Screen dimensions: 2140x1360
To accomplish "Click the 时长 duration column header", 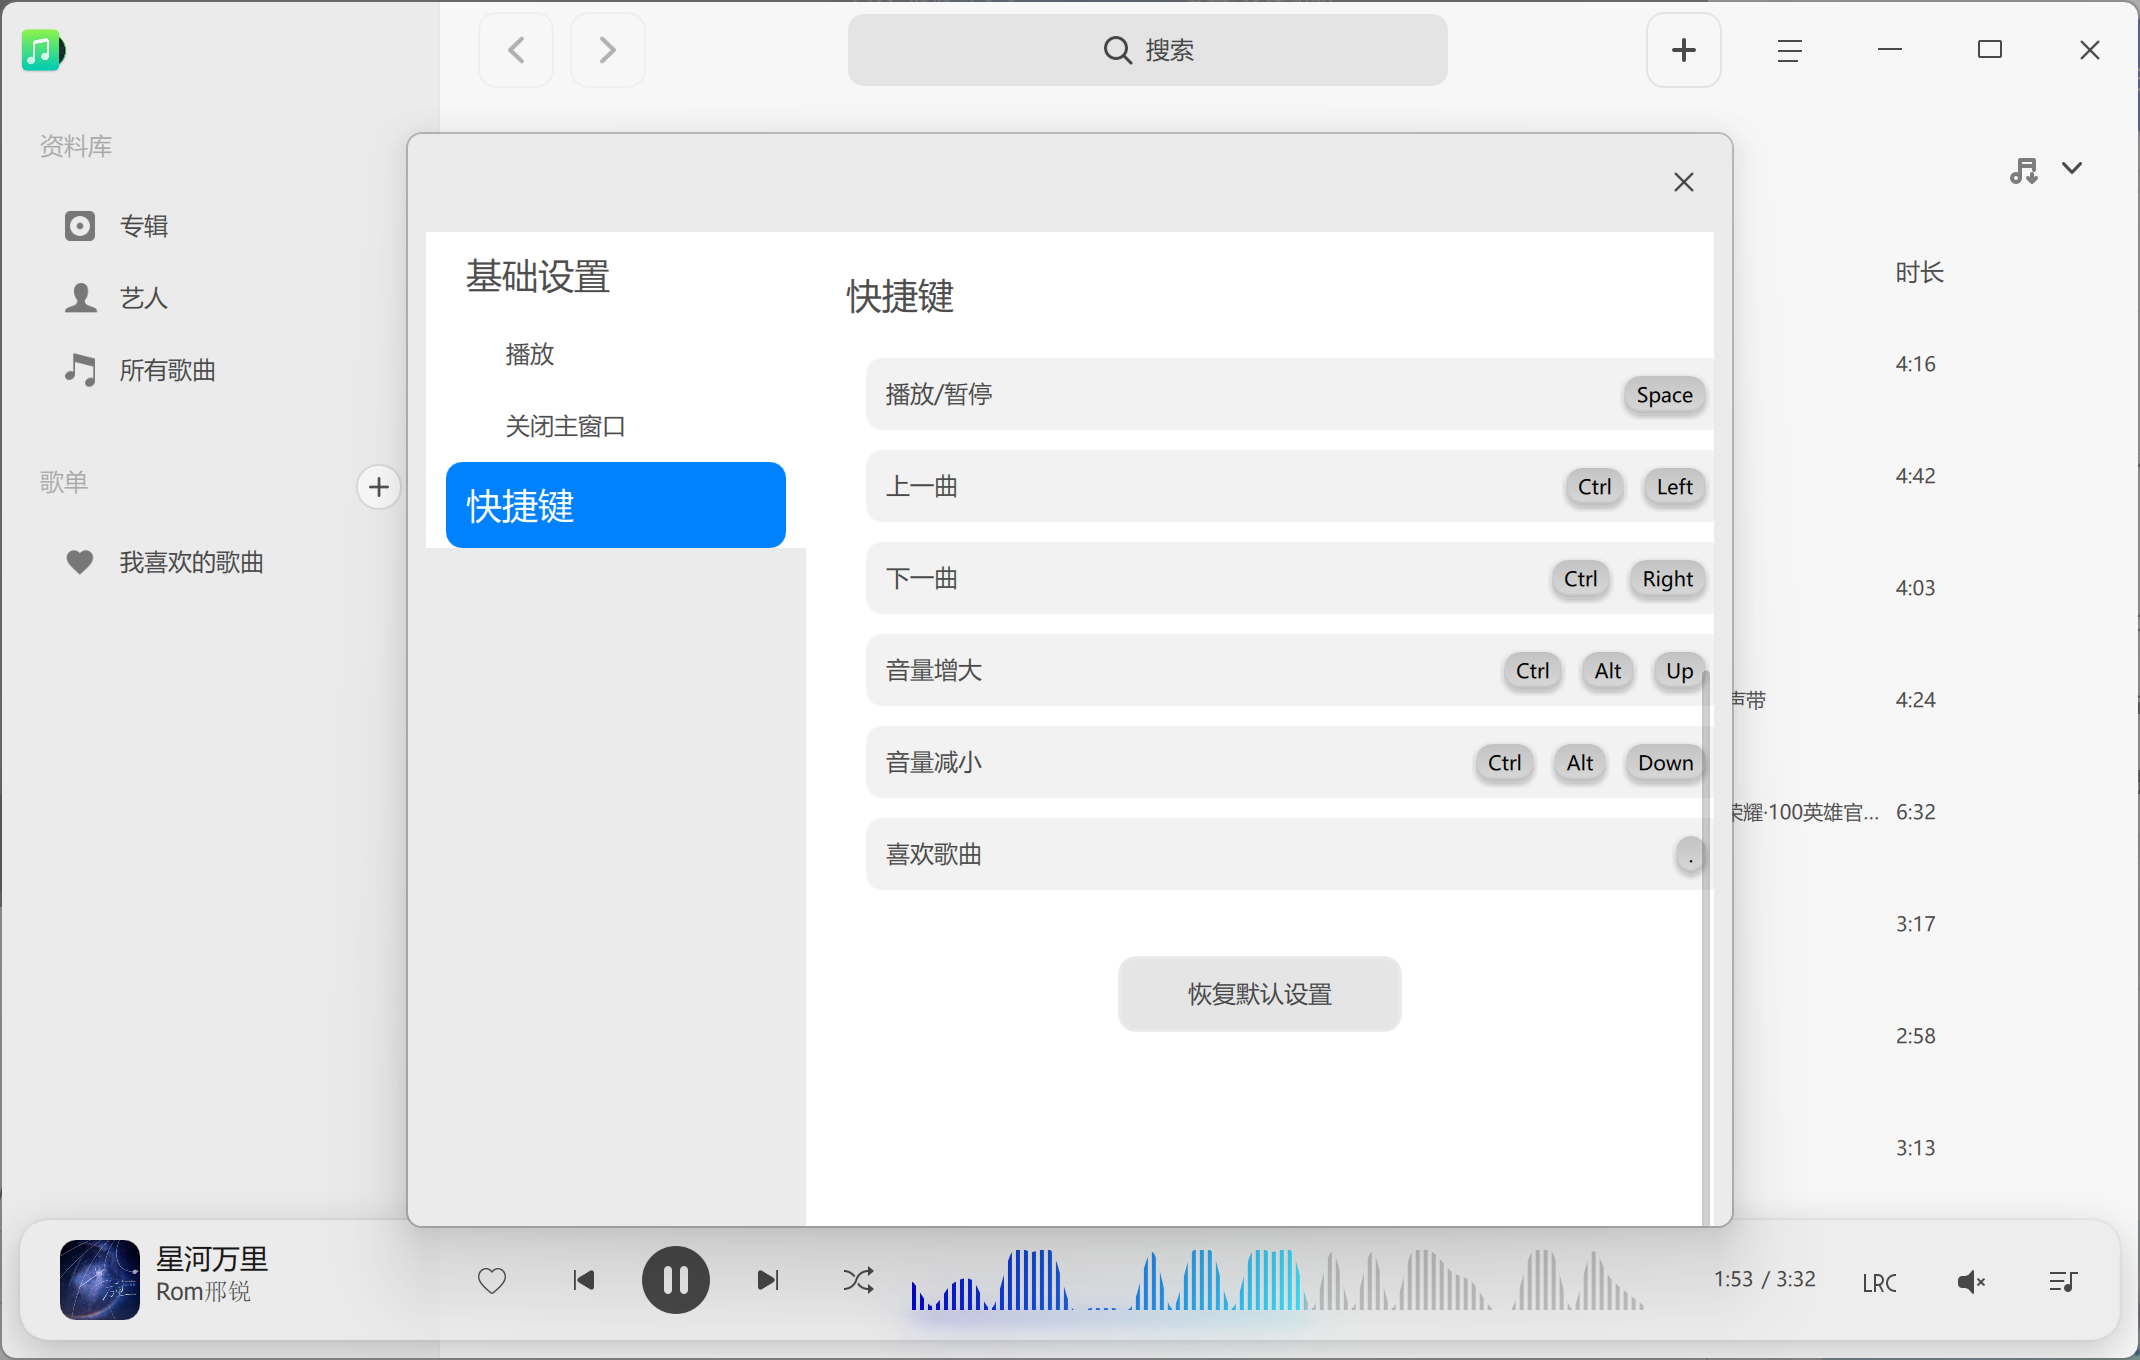I will pyautogui.click(x=1919, y=272).
